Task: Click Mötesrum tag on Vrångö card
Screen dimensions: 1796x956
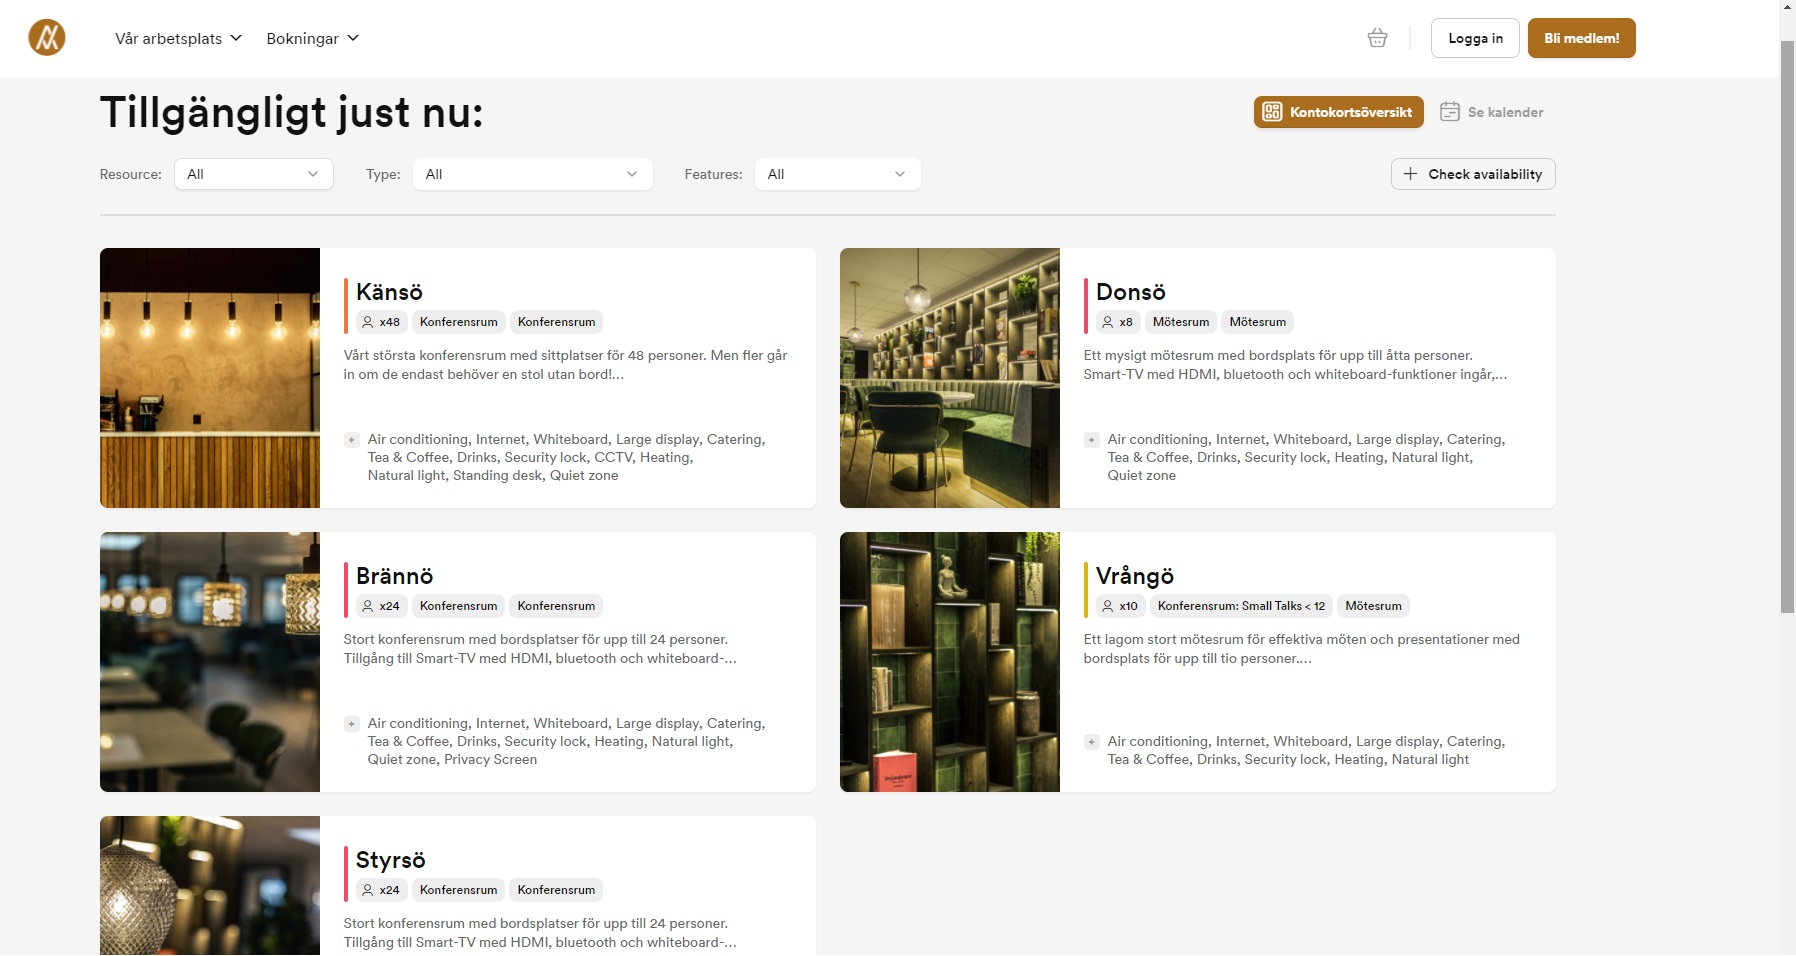Action: point(1373,606)
